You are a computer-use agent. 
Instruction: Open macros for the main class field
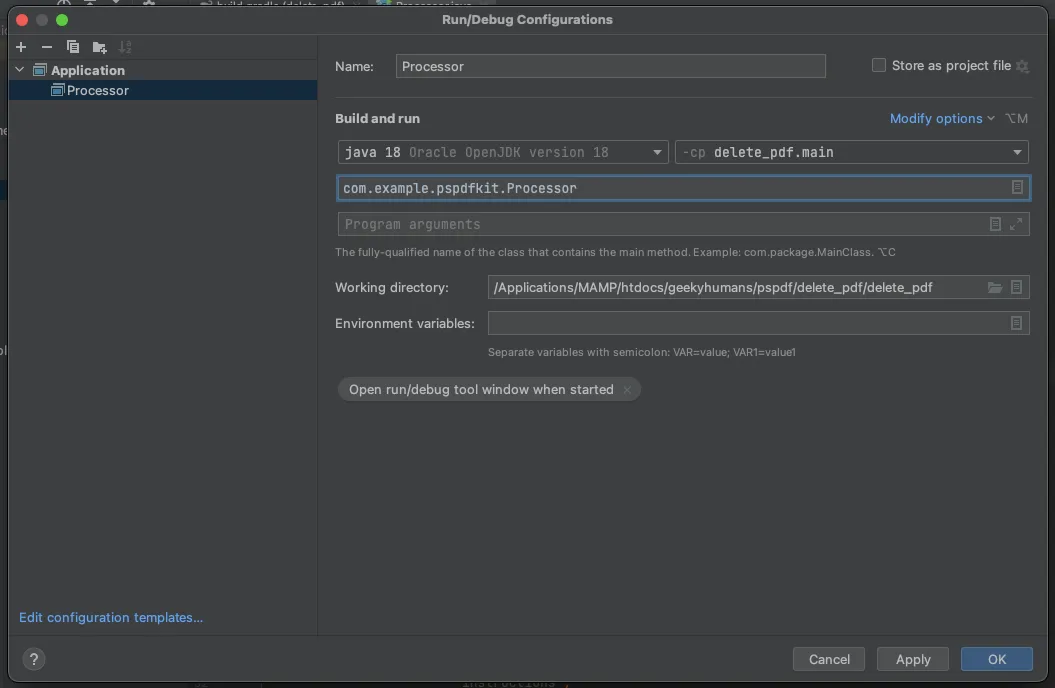click(x=1018, y=187)
